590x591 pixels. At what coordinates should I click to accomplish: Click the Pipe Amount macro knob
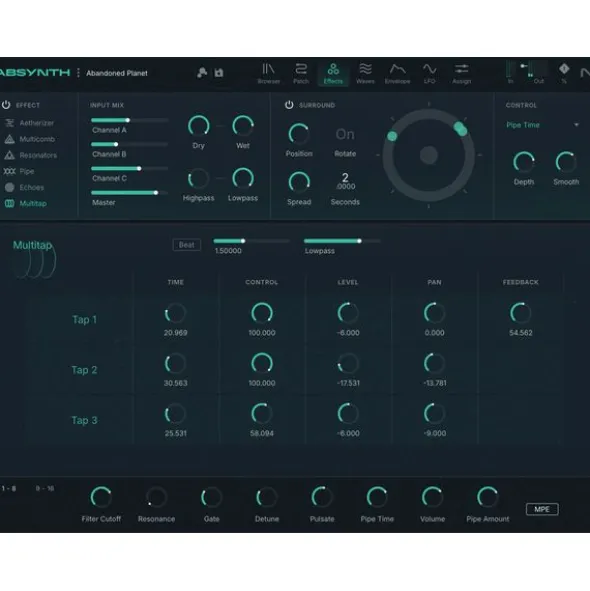(x=487, y=497)
